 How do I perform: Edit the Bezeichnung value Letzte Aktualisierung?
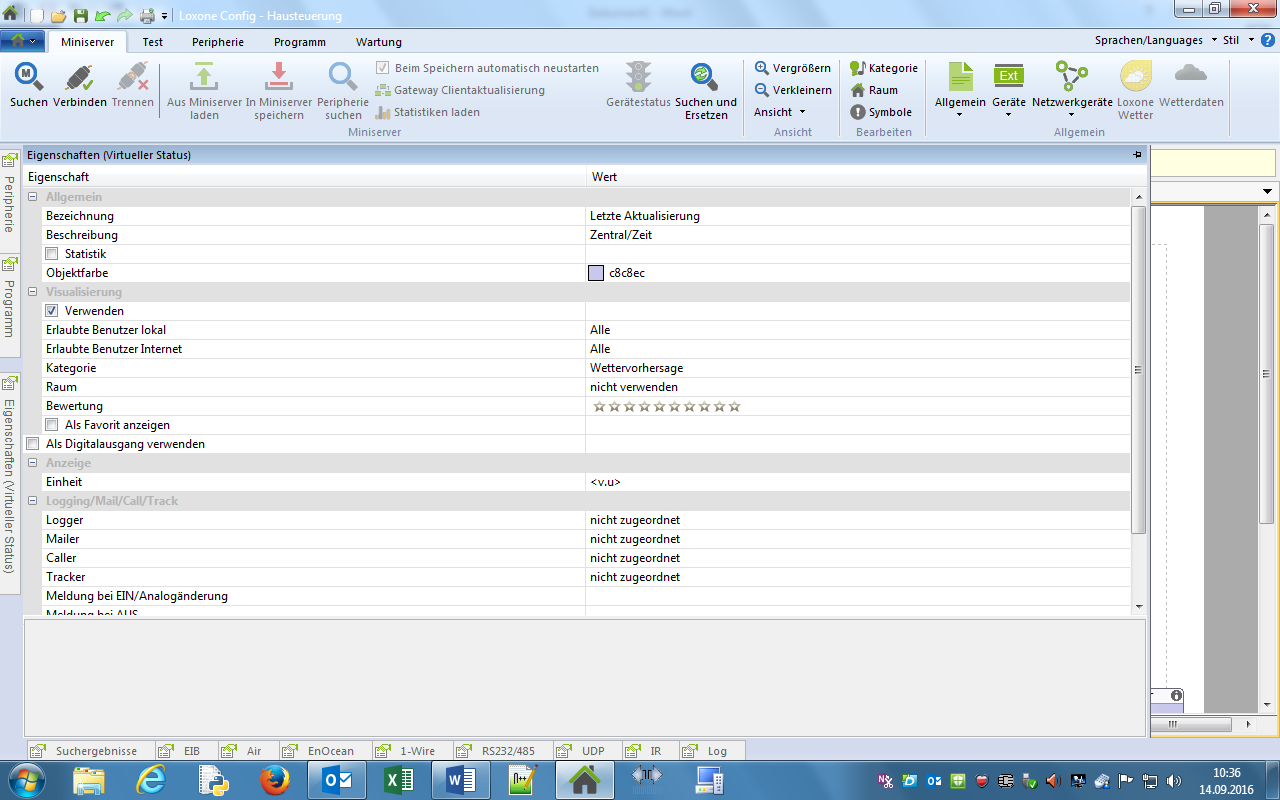click(645, 216)
